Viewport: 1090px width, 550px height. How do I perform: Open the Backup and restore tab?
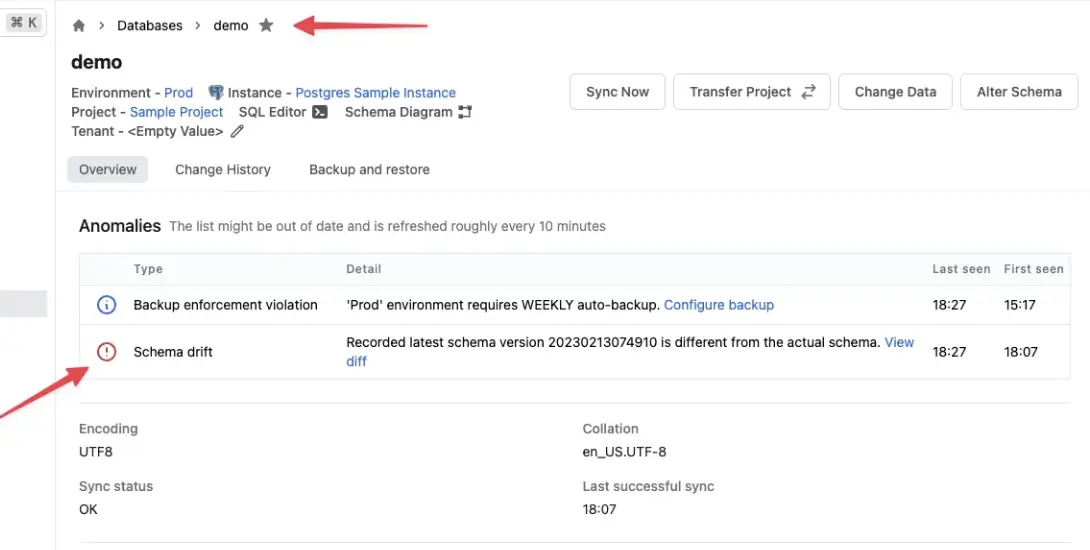(369, 170)
